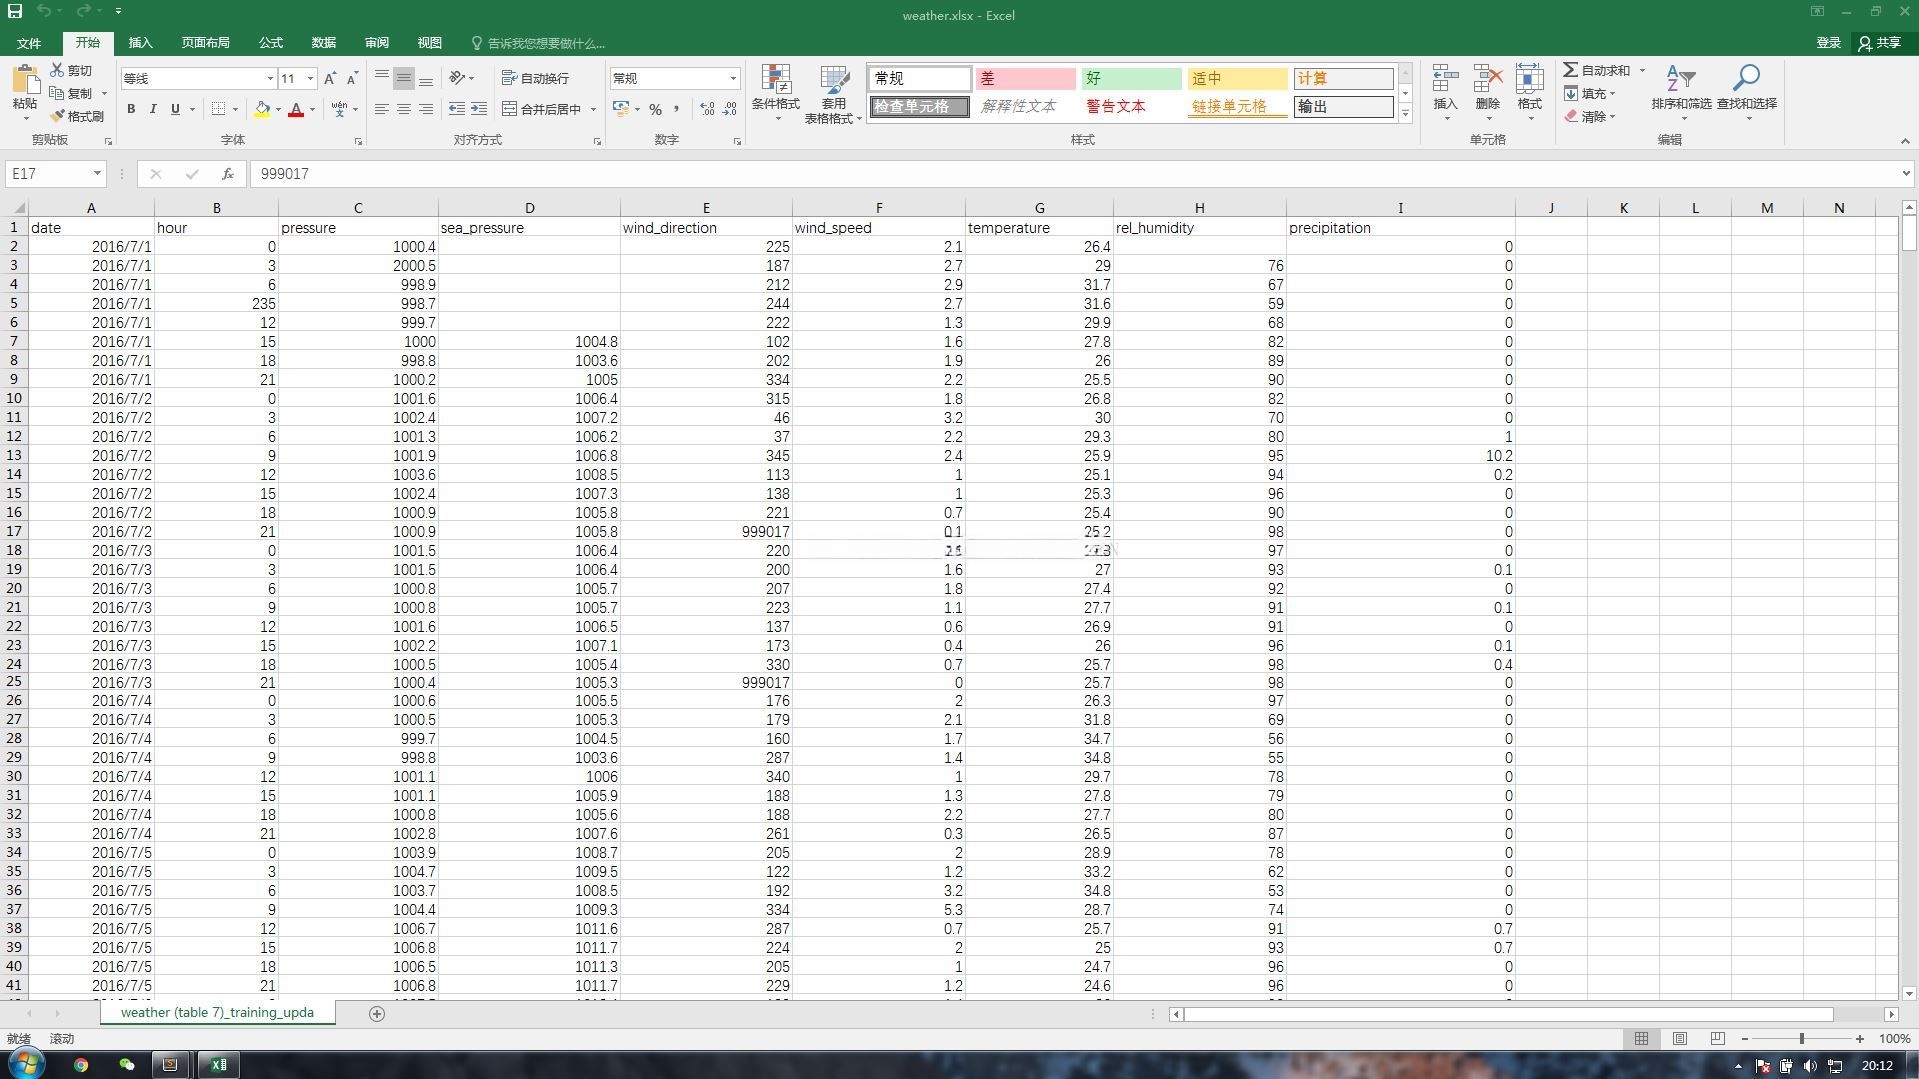Click the Share (共享) button
Image resolution: width=1919 pixels, height=1079 pixels.
pos(1880,43)
